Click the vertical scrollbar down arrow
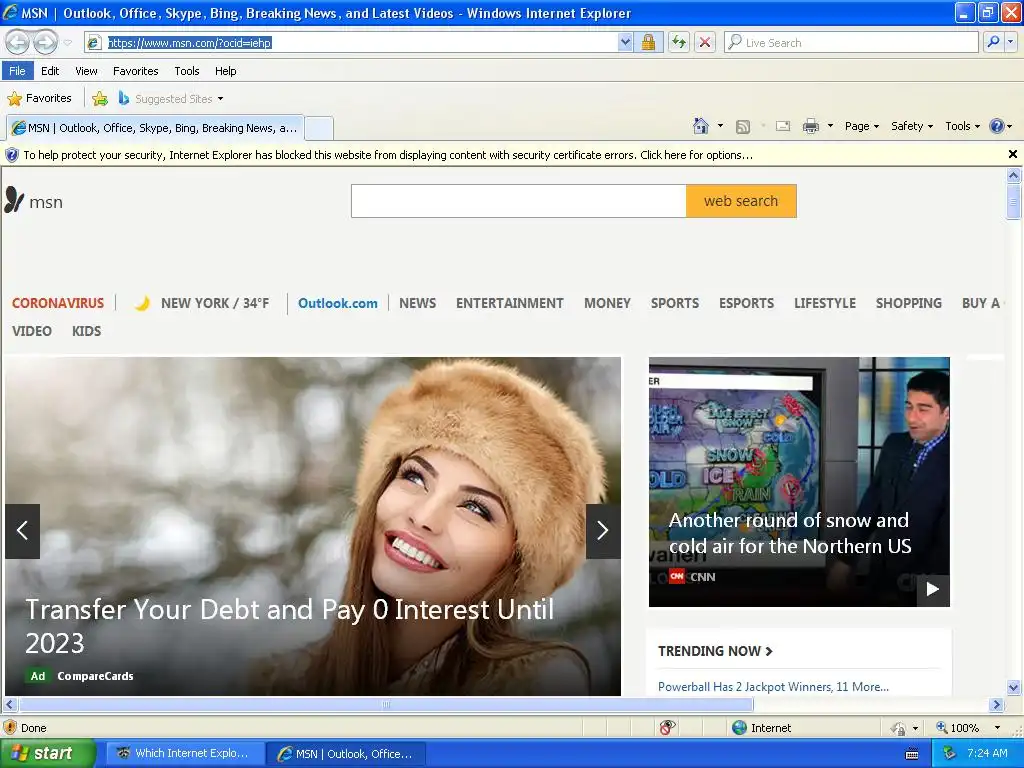This screenshot has height=768, width=1024. 1014,687
